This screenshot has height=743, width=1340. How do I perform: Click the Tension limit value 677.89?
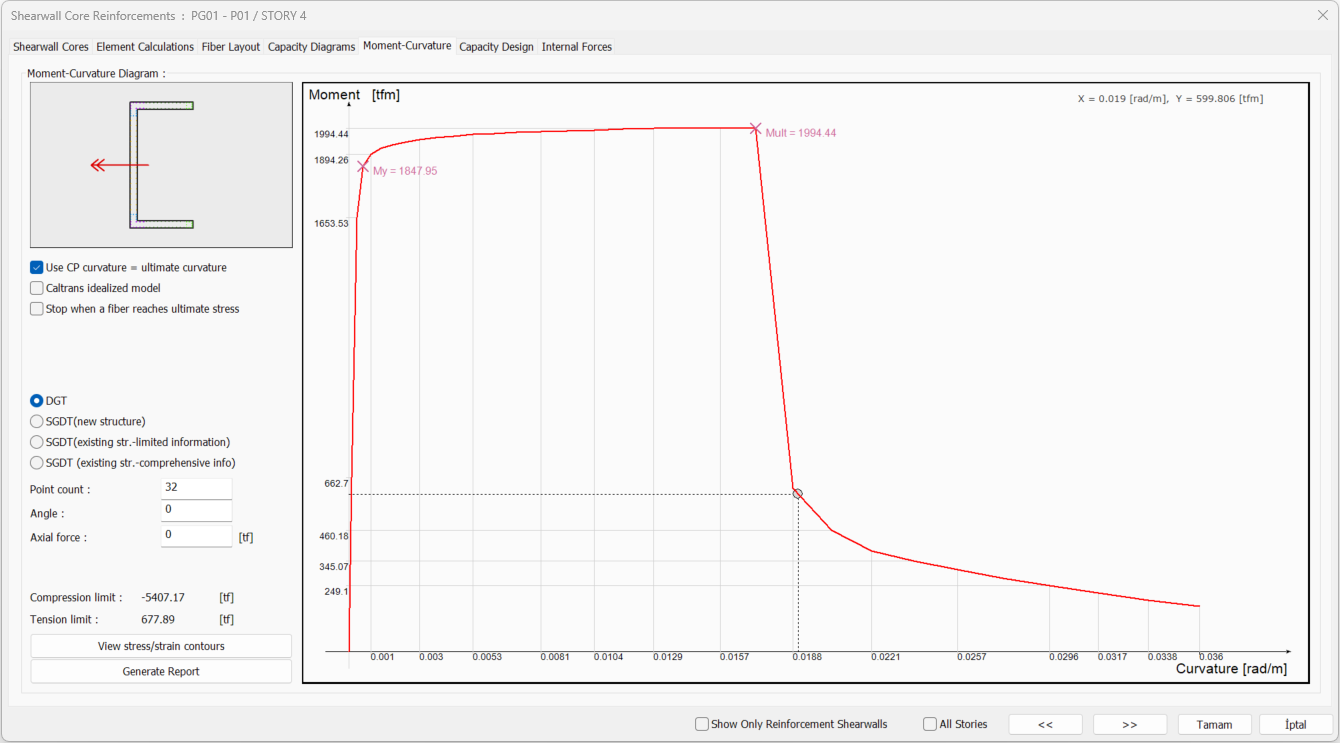158,620
